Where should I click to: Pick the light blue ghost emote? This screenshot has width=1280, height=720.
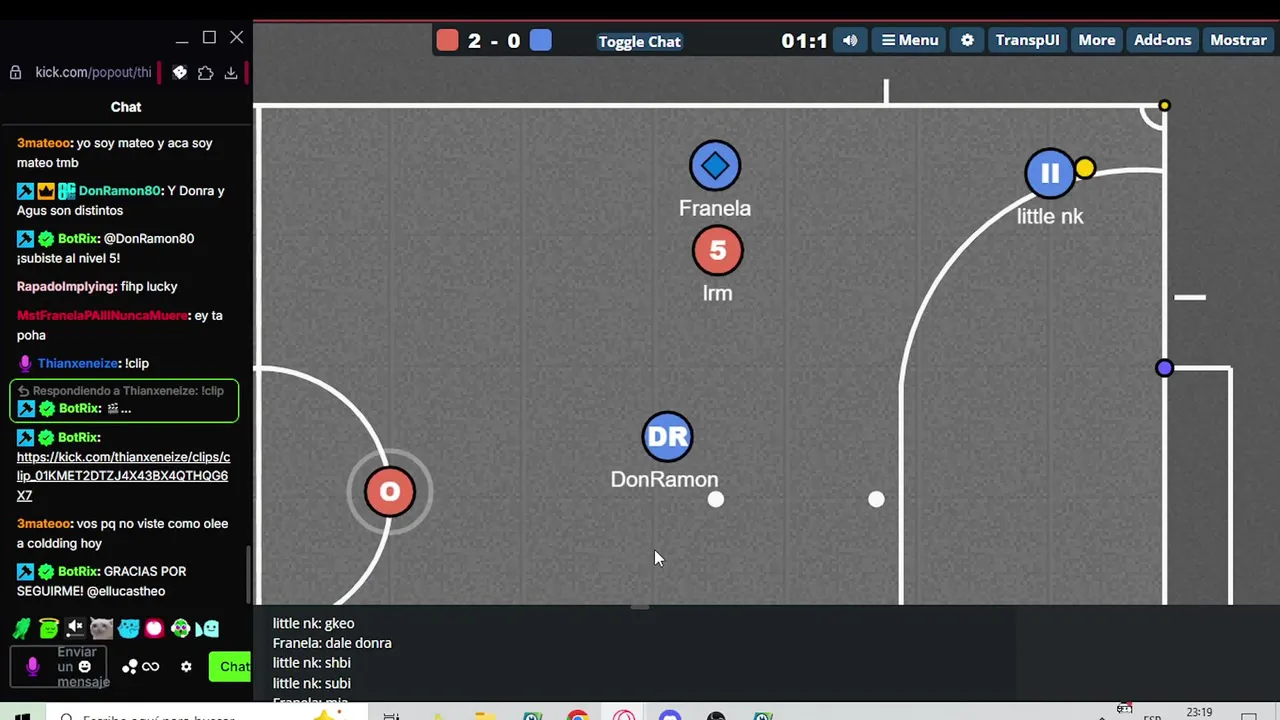pos(207,629)
